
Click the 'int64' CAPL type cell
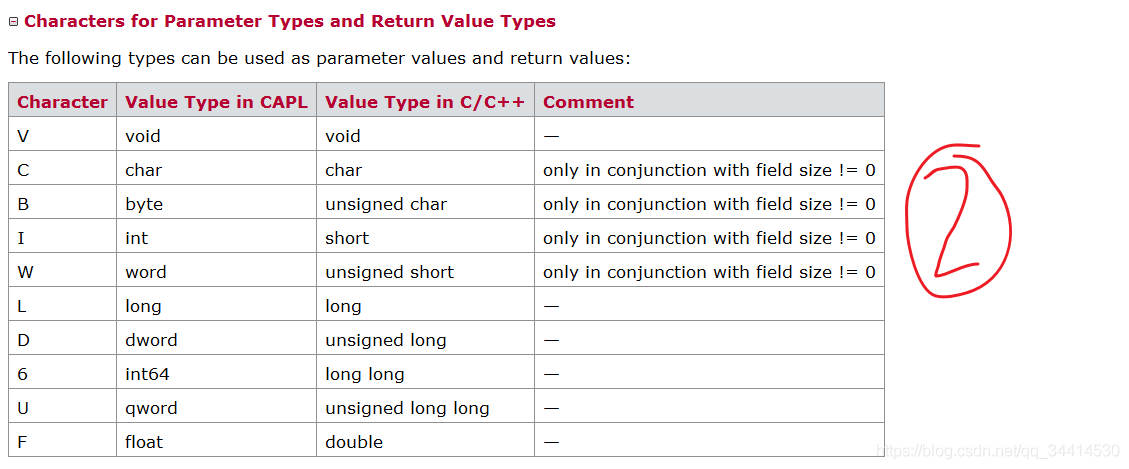pyautogui.click(x=216, y=375)
